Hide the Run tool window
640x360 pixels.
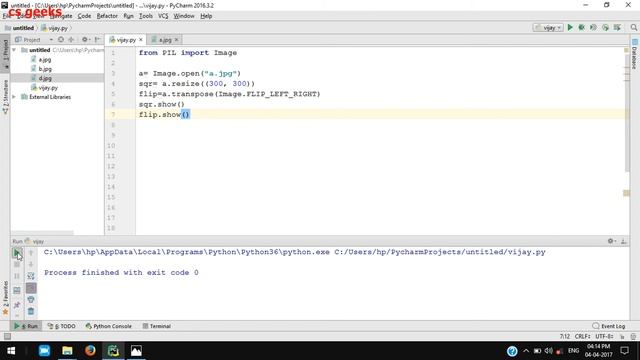pyautogui.click(x=624, y=241)
